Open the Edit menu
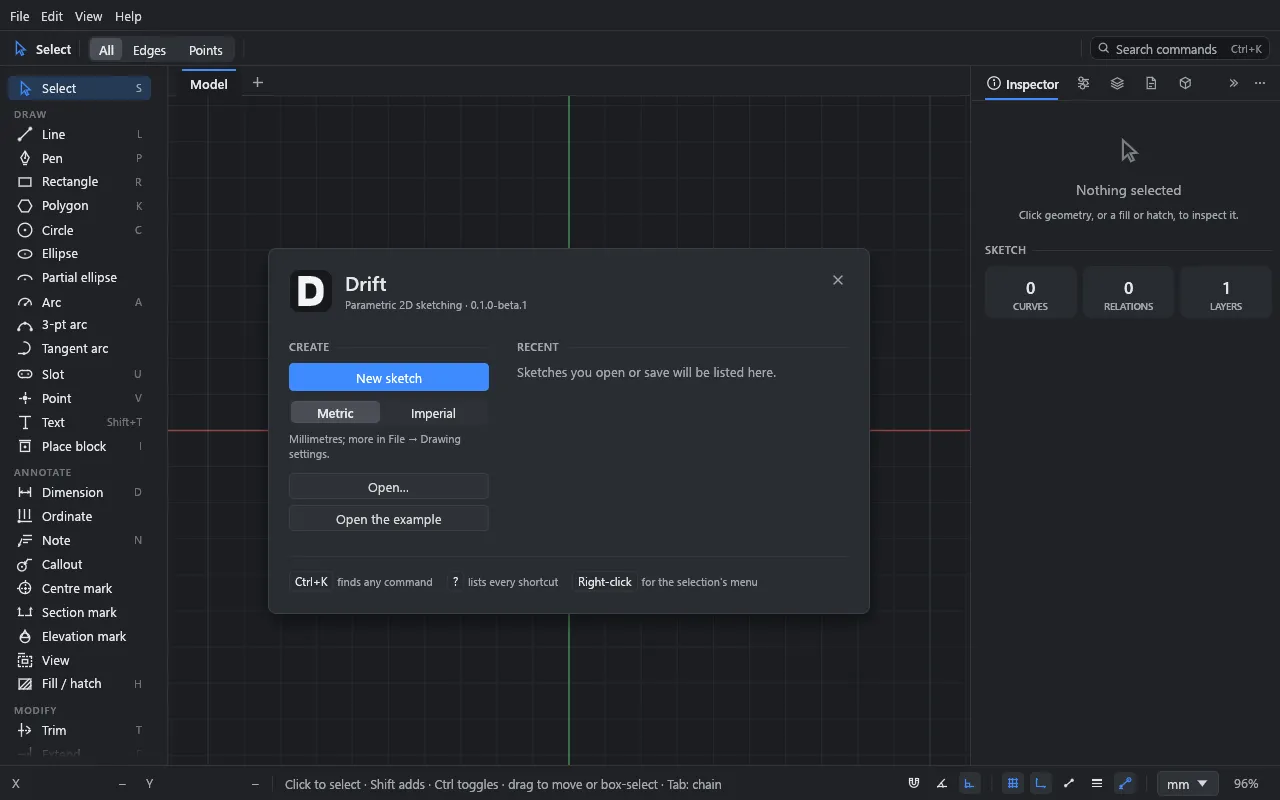This screenshot has width=1280, height=800. coord(52,16)
